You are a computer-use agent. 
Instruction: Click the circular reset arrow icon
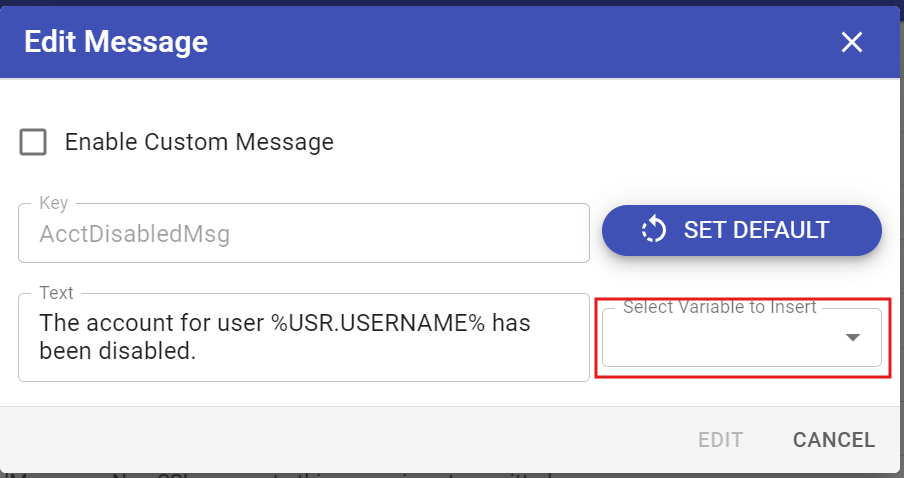click(x=654, y=230)
